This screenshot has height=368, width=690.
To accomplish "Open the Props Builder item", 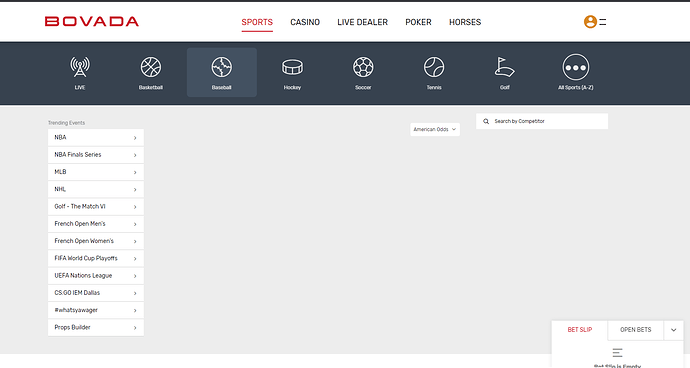I will [x=96, y=328].
